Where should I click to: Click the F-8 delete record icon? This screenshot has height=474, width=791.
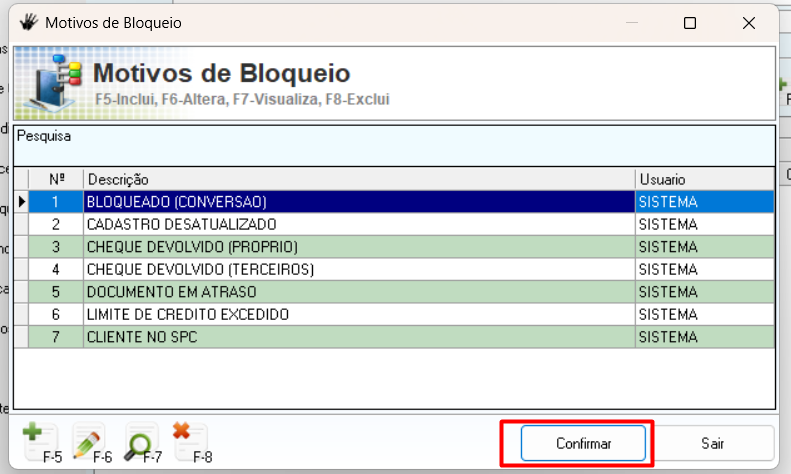[190, 441]
